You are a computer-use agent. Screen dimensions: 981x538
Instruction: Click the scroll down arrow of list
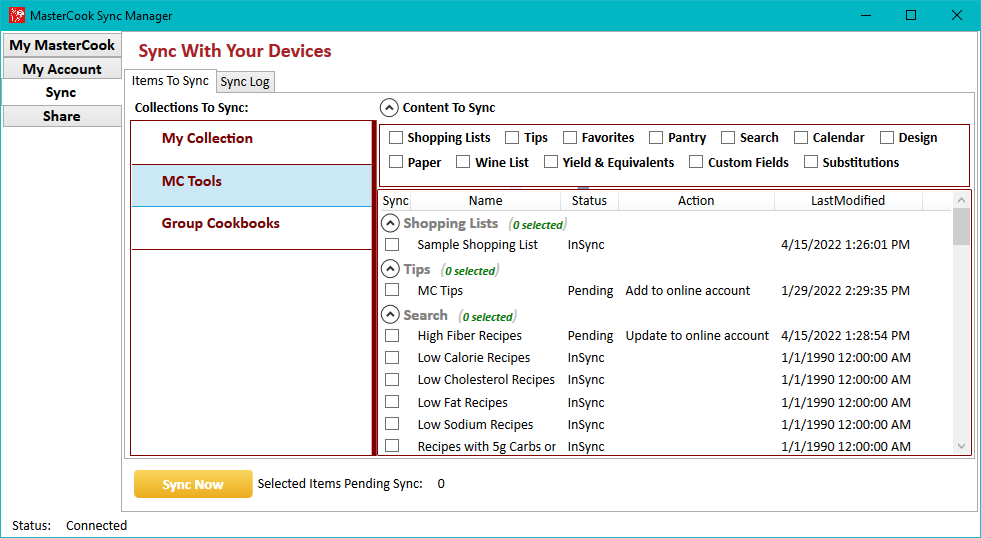[962, 446]
